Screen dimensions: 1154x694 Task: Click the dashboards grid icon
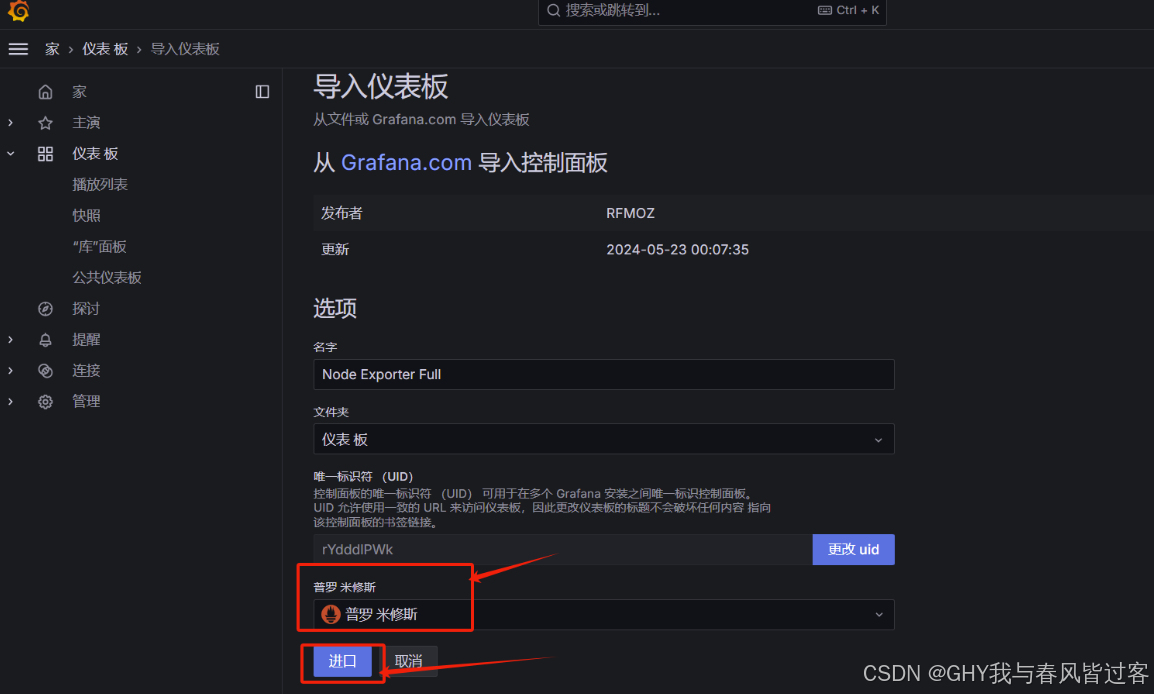point(46,154)
